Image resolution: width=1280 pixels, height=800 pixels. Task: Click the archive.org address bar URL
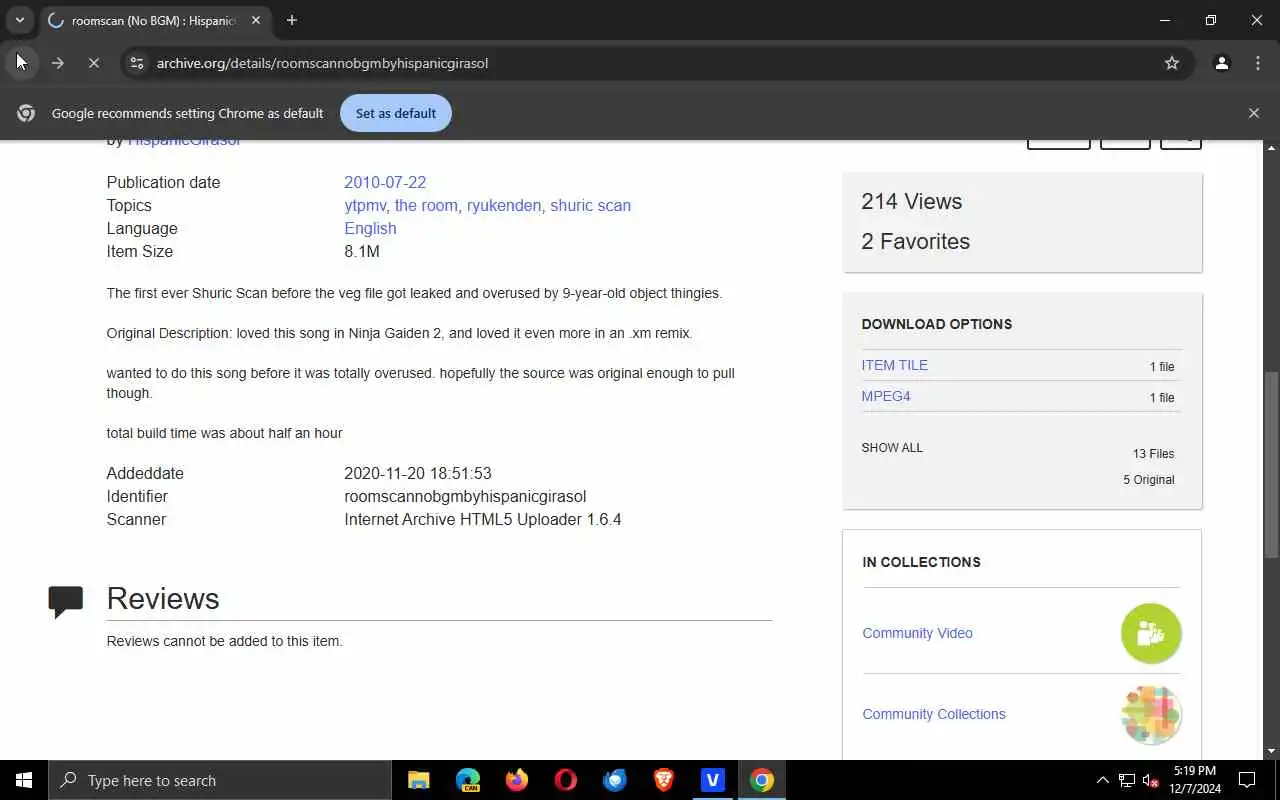(x=322, y=63)
